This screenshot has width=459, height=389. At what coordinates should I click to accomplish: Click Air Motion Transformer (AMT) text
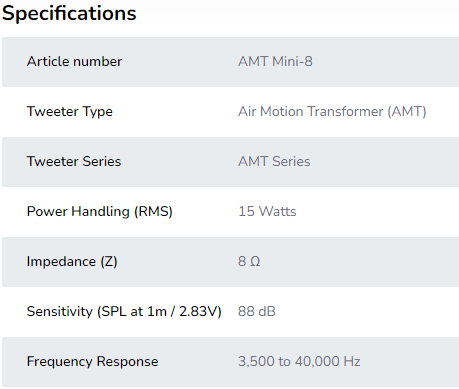pos(332,111)
